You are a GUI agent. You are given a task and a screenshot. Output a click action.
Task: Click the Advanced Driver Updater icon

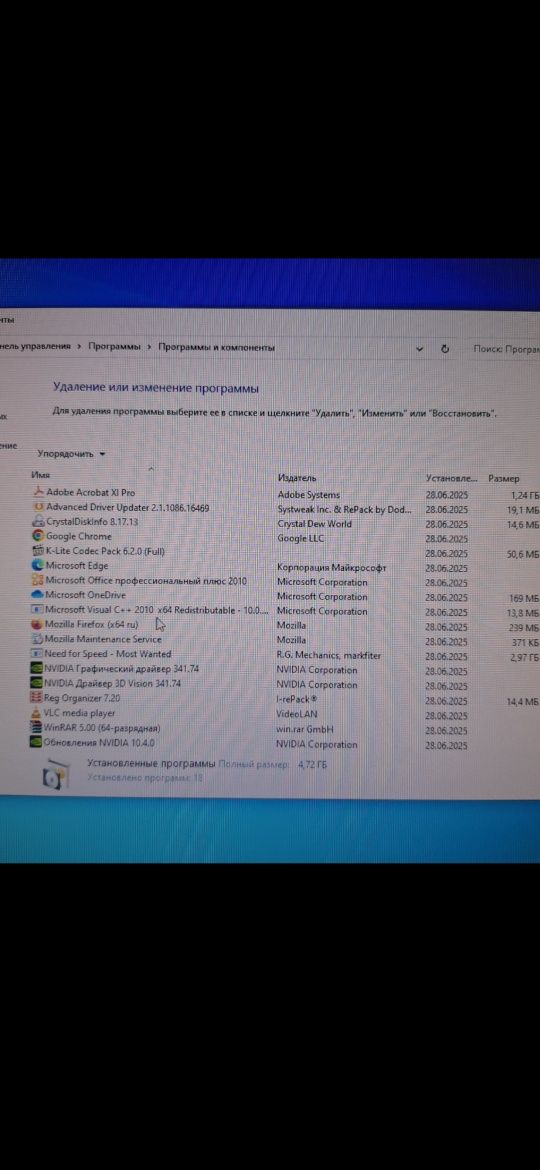[x=39, y=507]
